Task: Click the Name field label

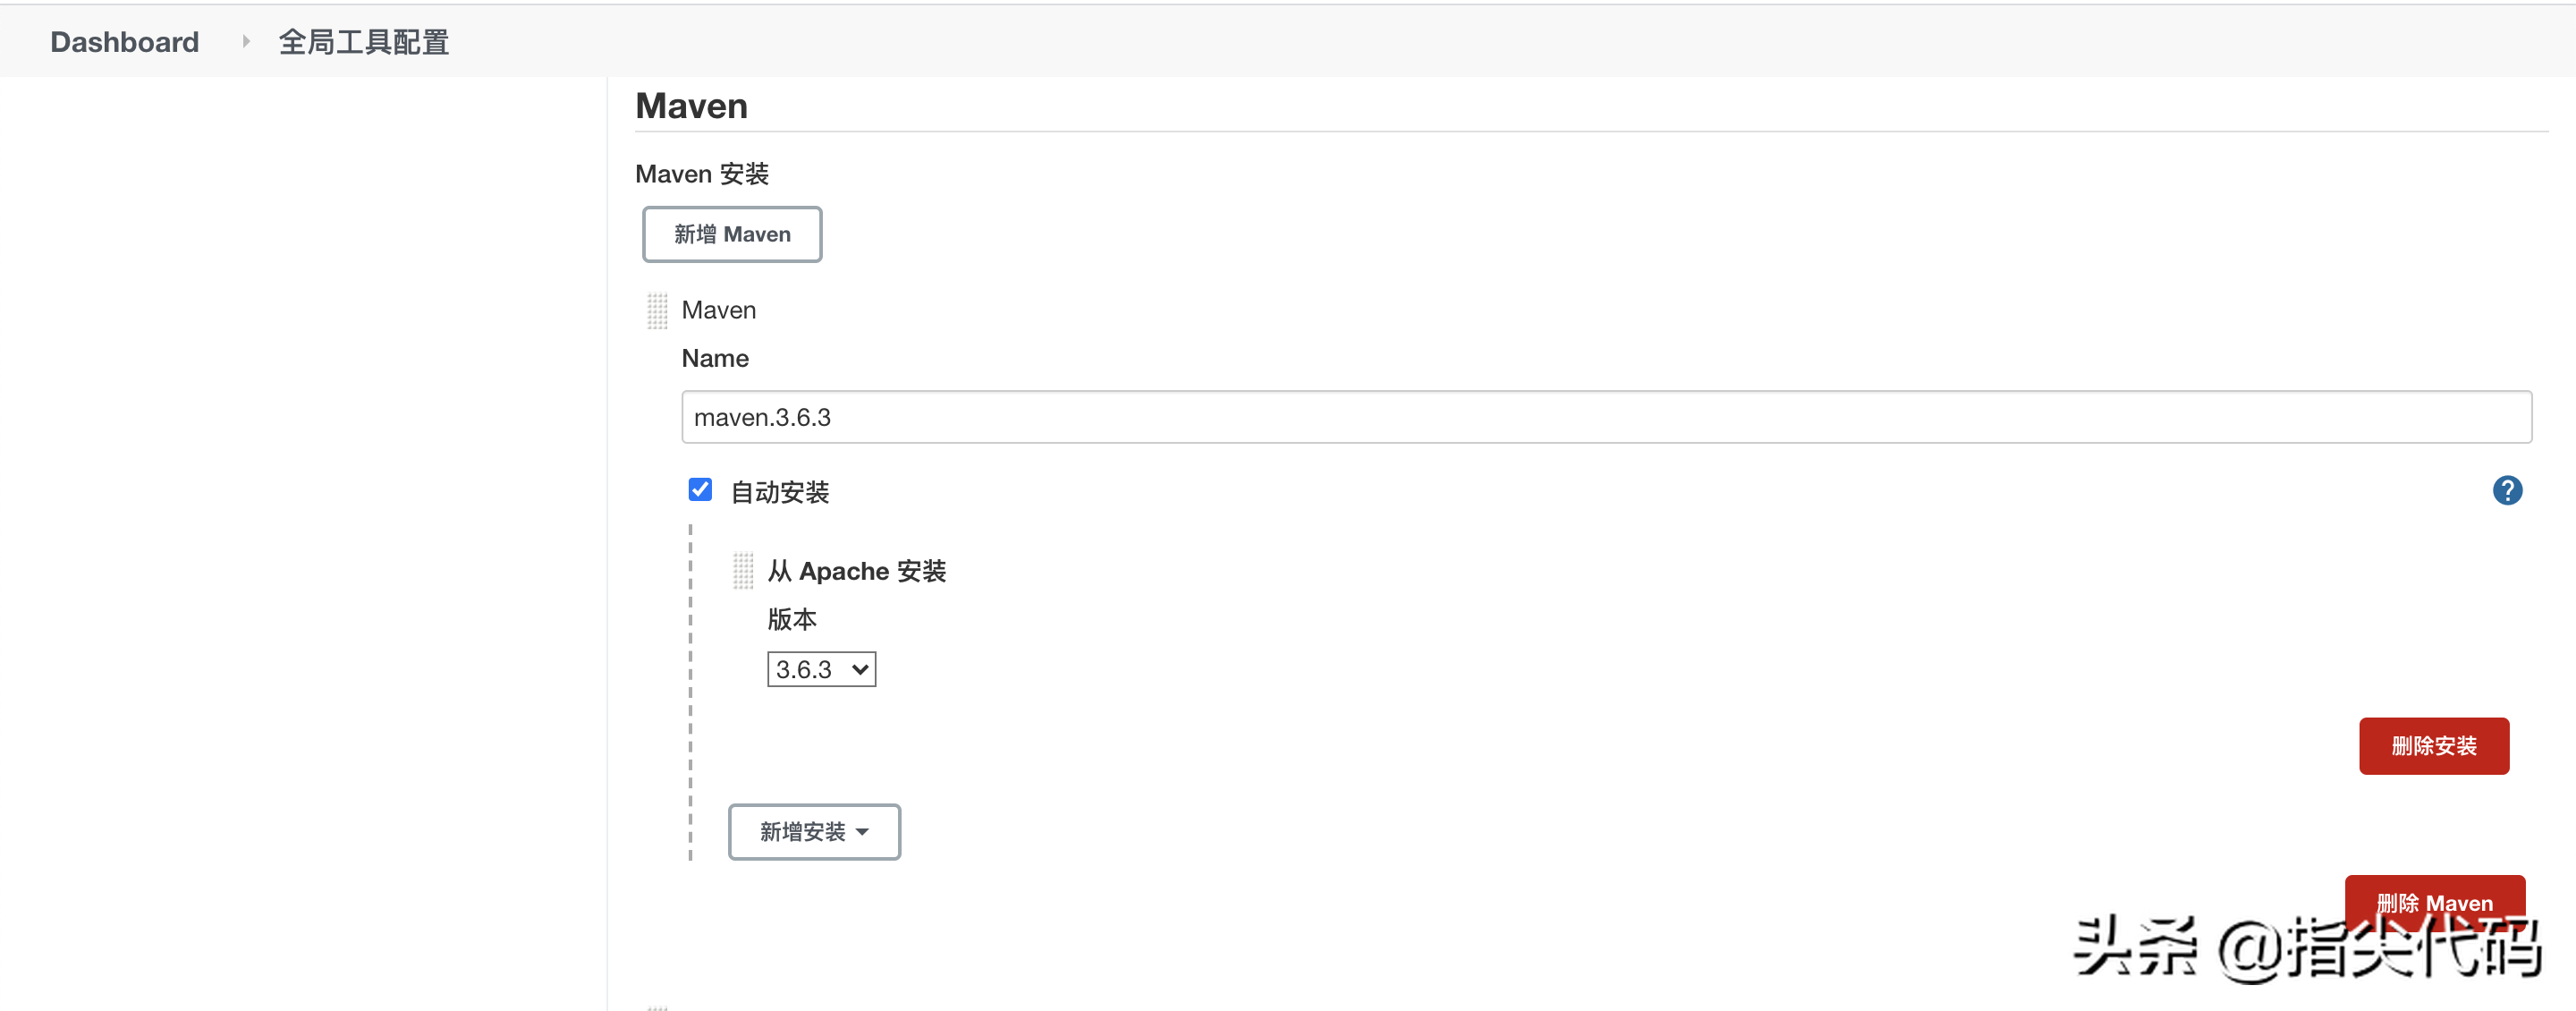Action: 714,358
